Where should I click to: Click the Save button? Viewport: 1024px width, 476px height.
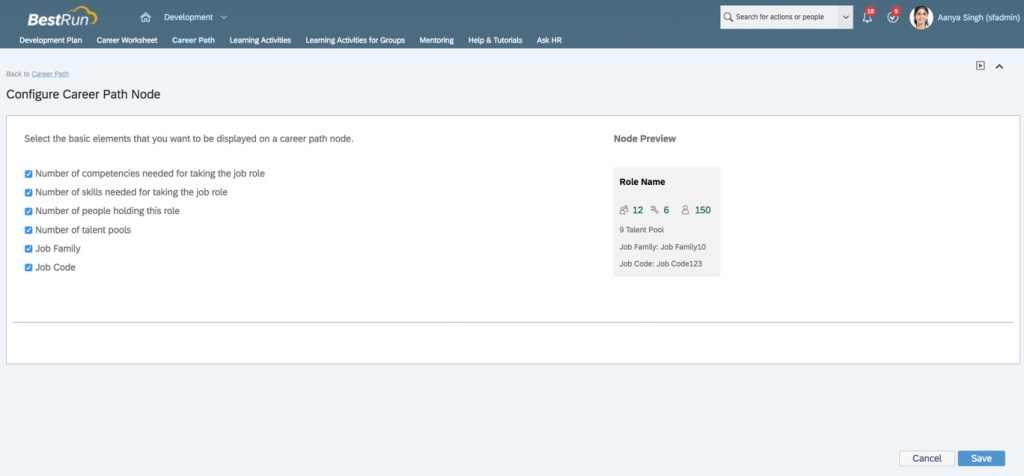981,458
